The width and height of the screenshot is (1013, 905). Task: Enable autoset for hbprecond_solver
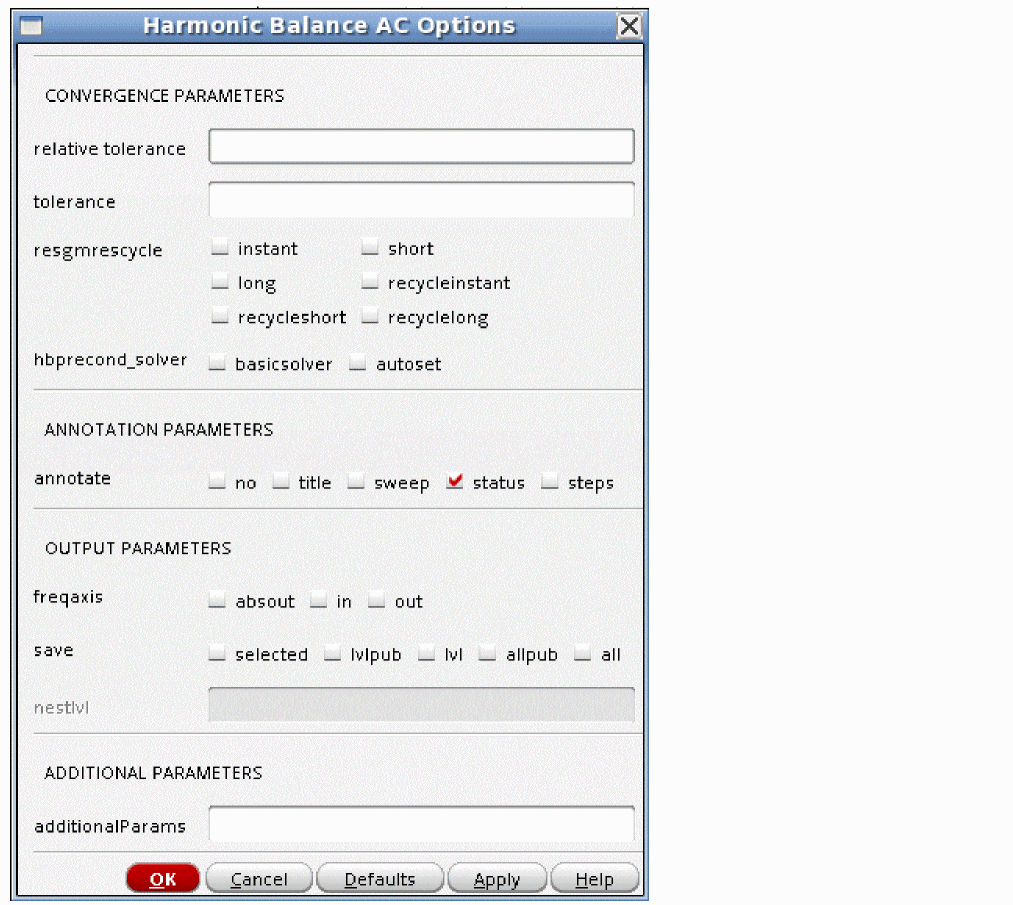pyautogui.click(x=357, y=363)
